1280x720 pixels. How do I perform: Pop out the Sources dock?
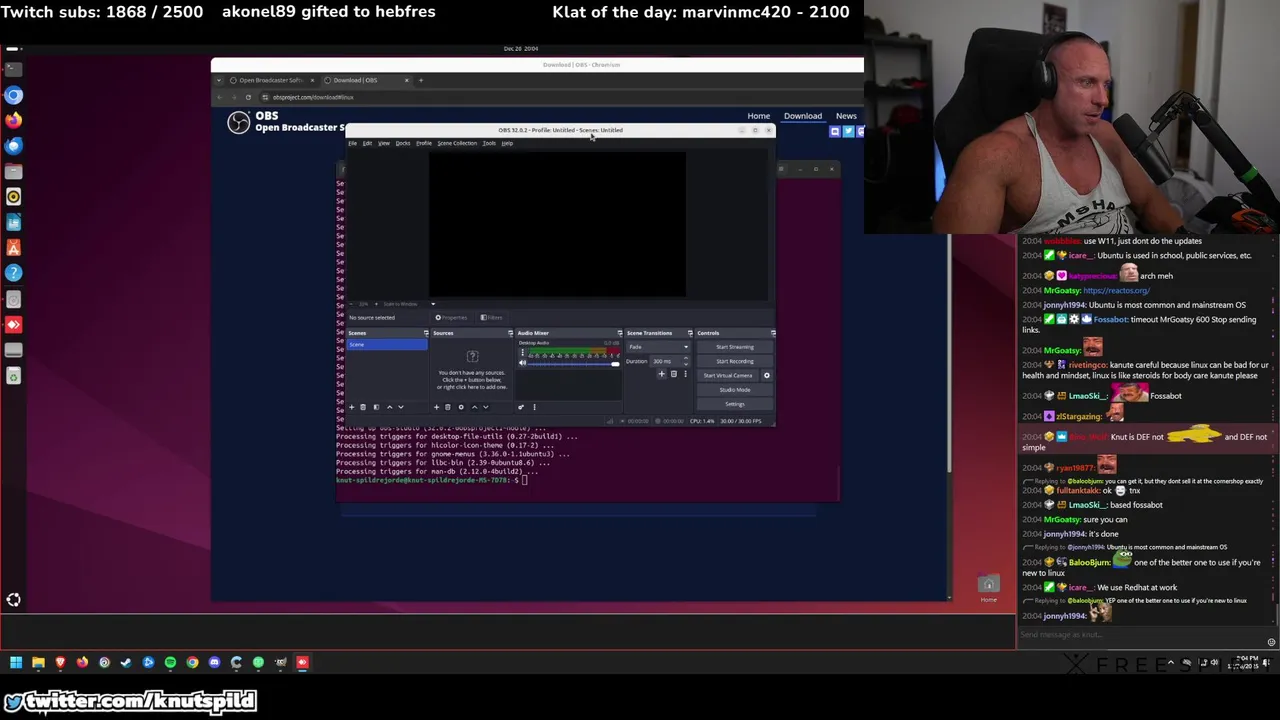pyautogui.click(x=510, y=333)
